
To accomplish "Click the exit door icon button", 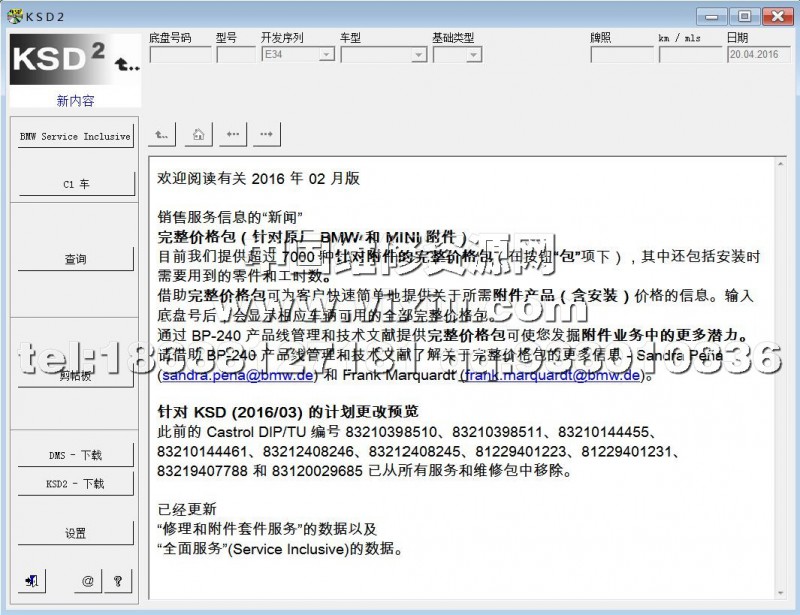I will (32, 581).
